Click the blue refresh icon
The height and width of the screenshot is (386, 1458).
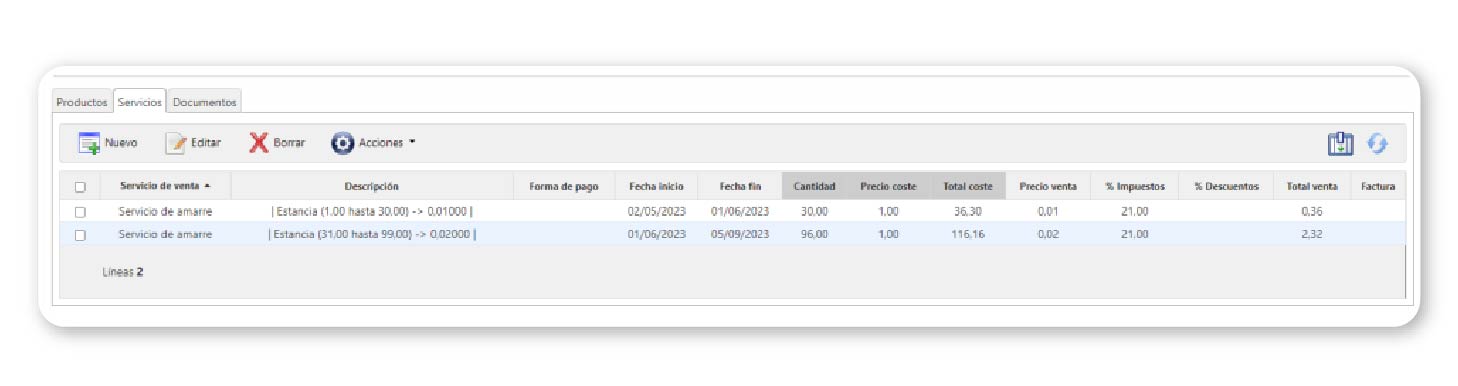coord(1378,144)
